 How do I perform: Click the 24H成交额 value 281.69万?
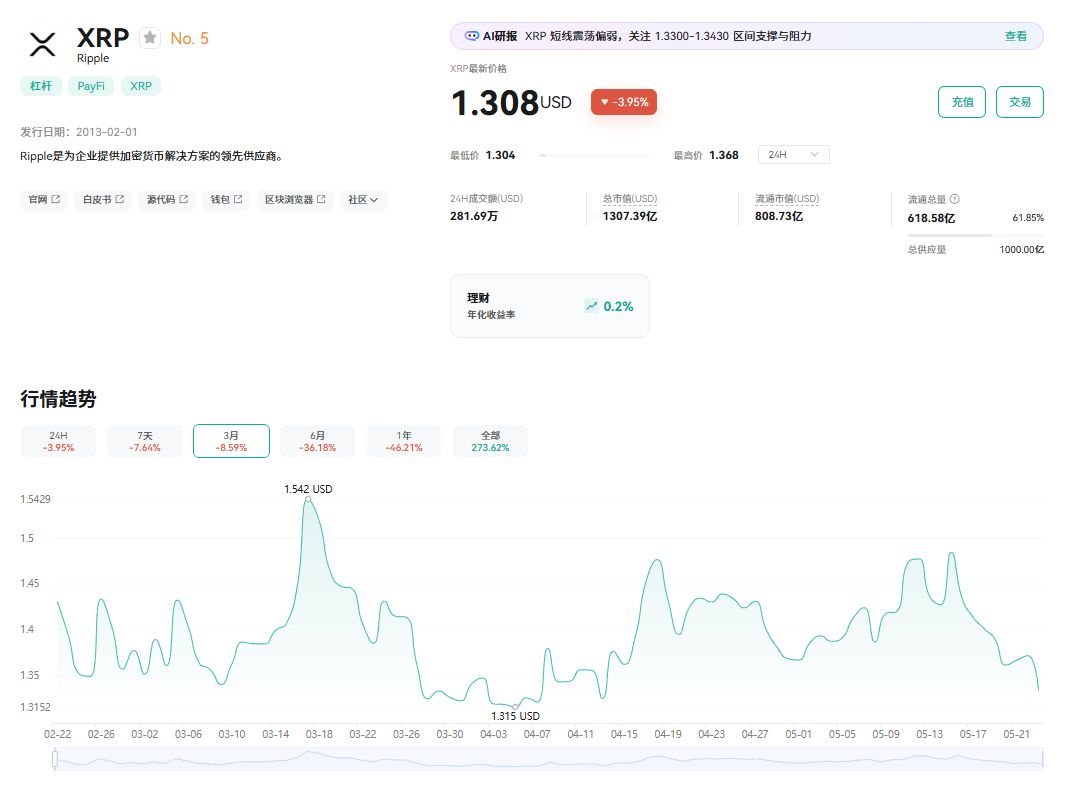474,216
